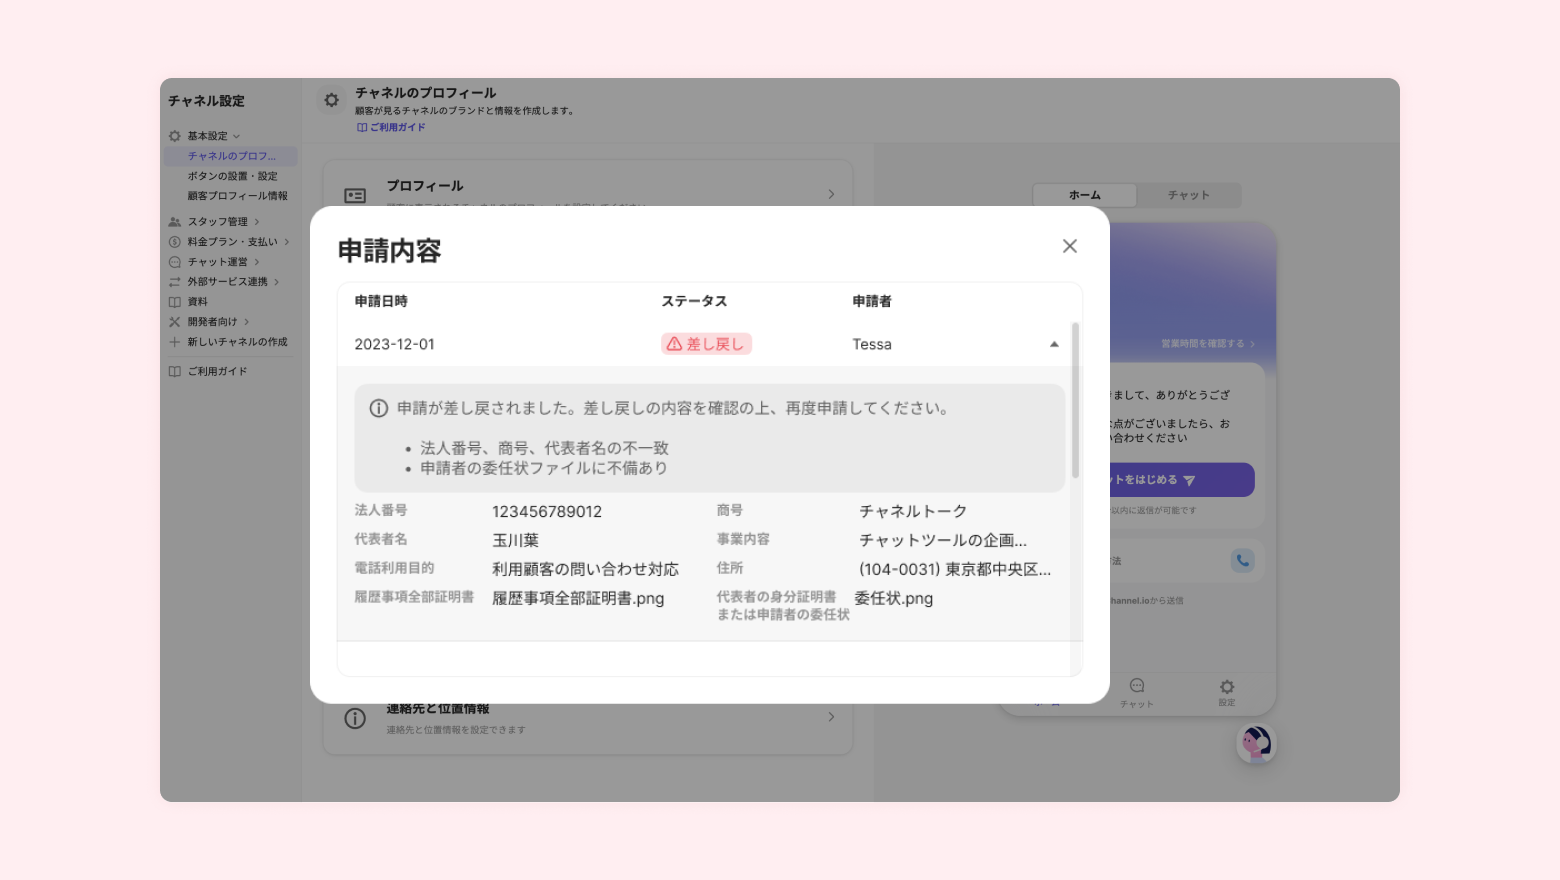
Task: Select the address (104-0031) 東京都中央区 text
Action: tap(955, 569)
